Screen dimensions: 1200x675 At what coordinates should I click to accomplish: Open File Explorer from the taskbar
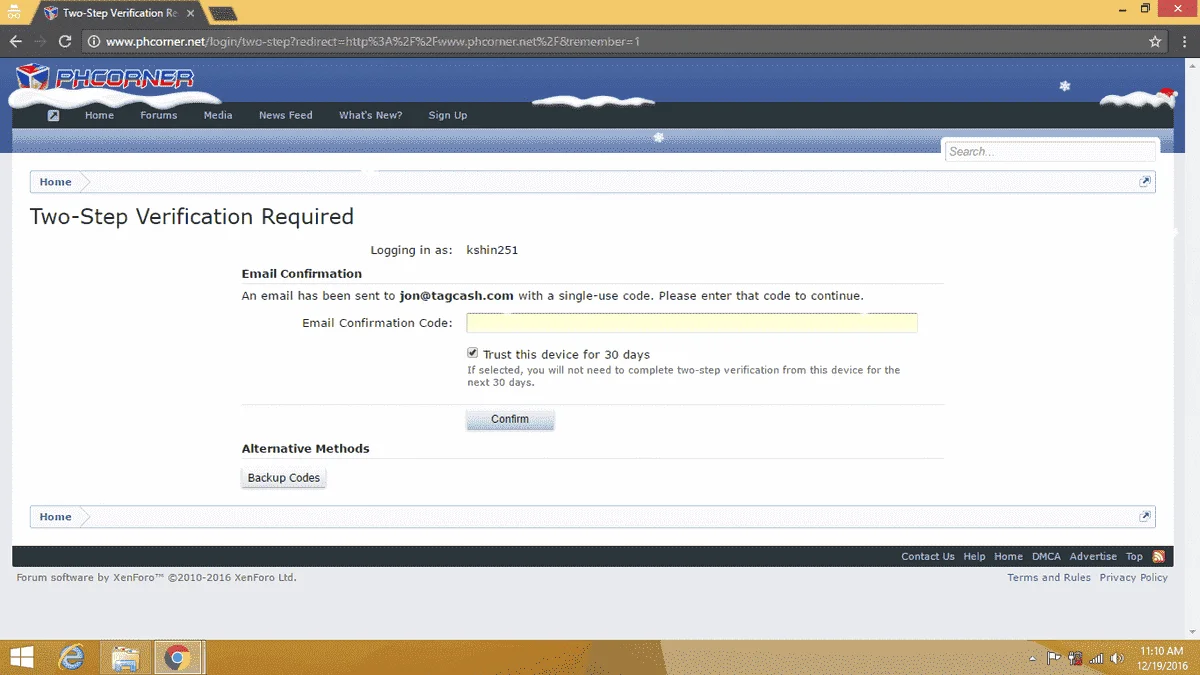tap(125, 657)
